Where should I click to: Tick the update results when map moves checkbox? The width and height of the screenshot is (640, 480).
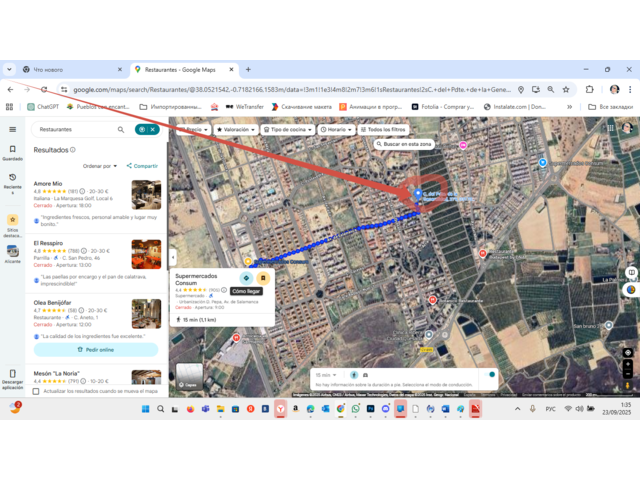(x=37, y=391)
